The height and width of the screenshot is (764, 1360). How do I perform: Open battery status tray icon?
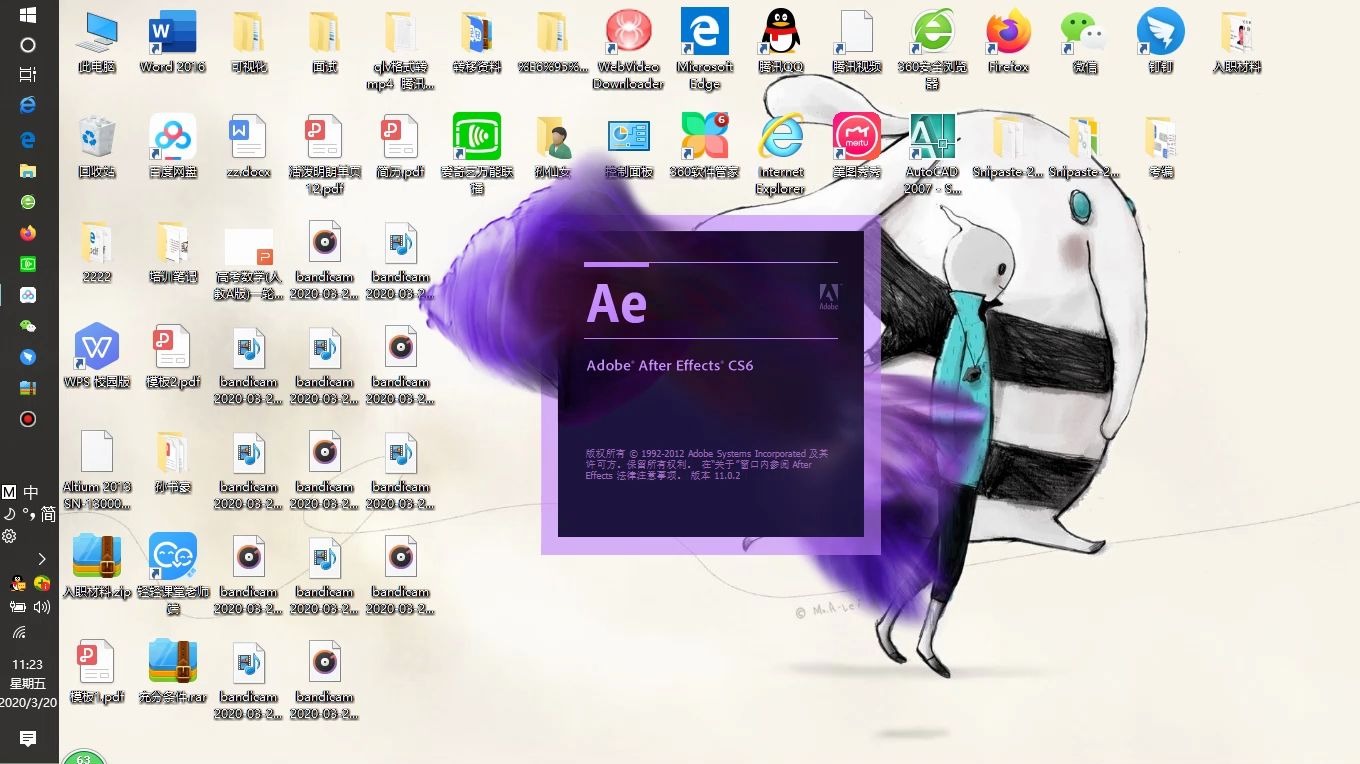(18, 607)
